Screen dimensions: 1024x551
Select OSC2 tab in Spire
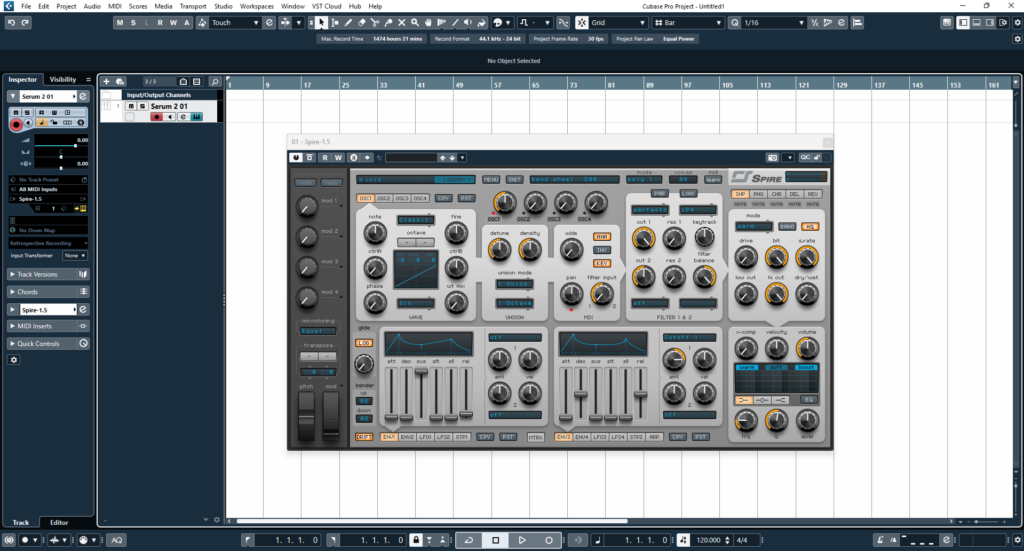point(383,198)
